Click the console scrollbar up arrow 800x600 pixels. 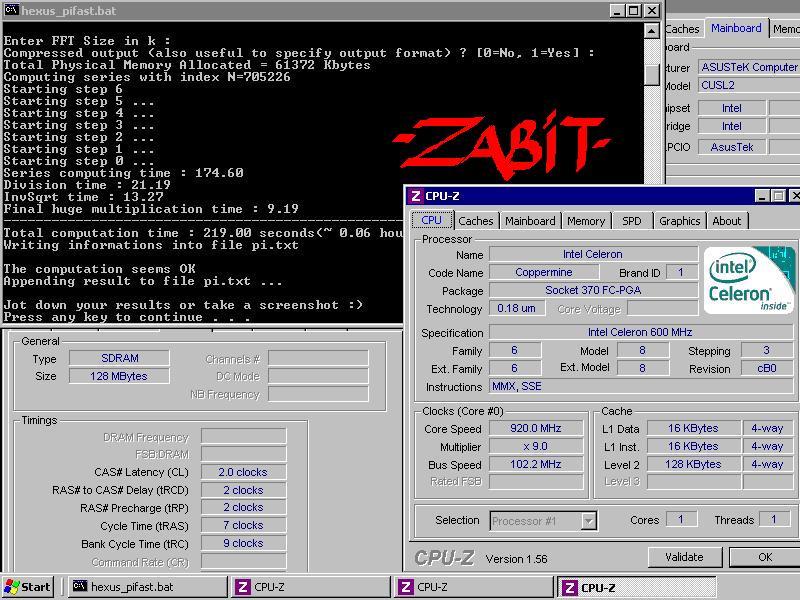(652, 31)
